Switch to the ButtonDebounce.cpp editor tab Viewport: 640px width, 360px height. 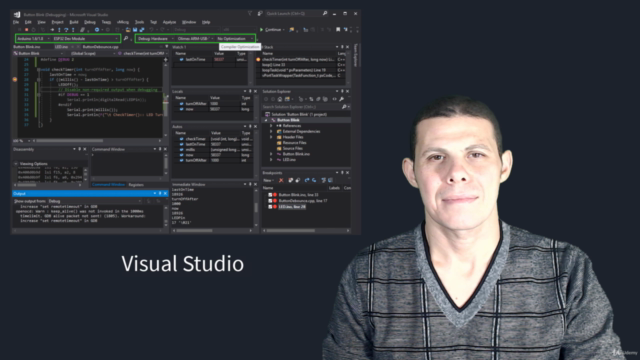click(101, 47)
